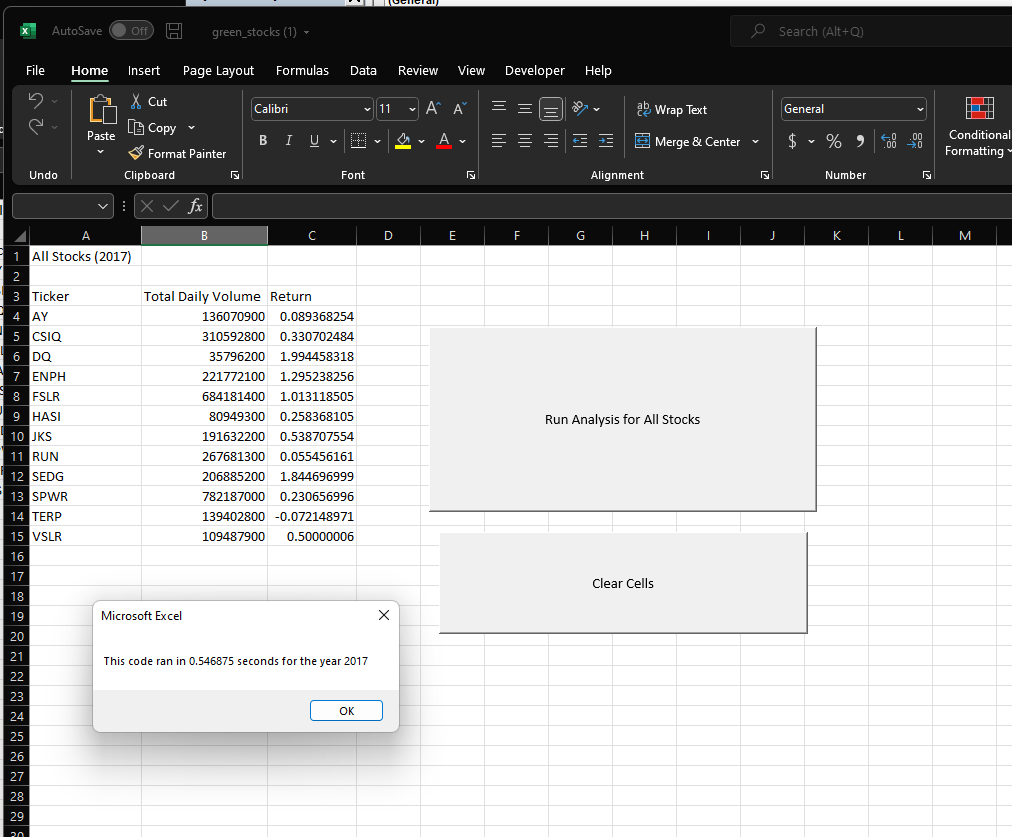
Task: Click the Cut scissors command
Action: coord(149,101)
